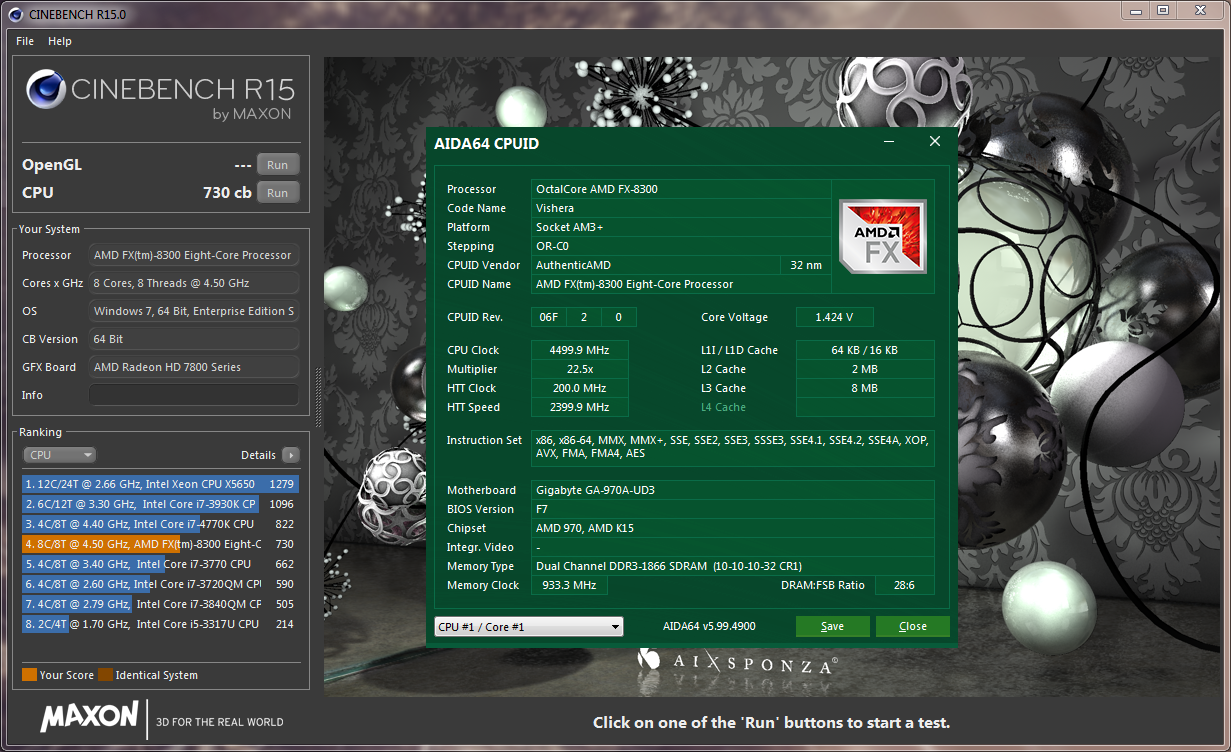Click the Memory Clock value 933.3 MHz
The height and width of the screenshot is (752, 1231).
point(570,585)
